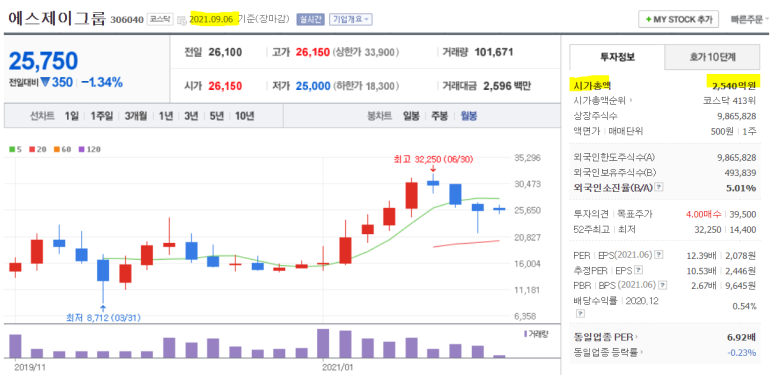Screen dimensions: 773x375
Task: Click the 투자의견 label
Action: click(x=591, y=214)
